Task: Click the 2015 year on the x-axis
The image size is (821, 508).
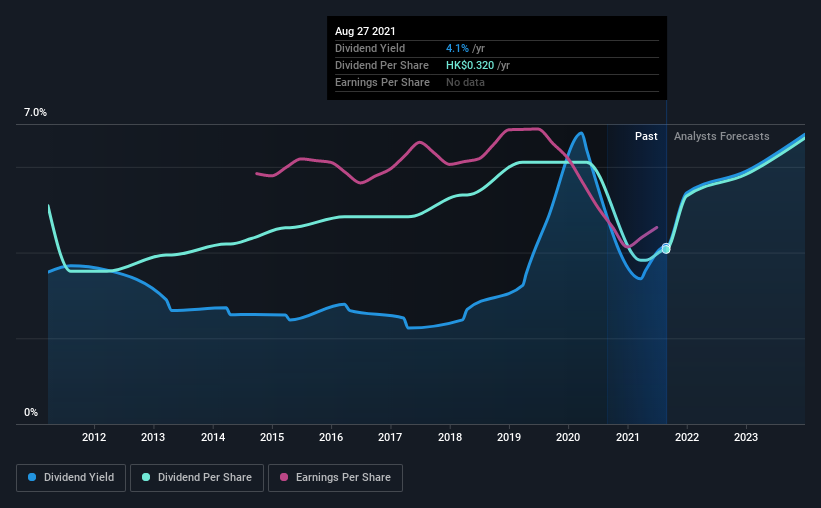Action: click(x=272, y=437)
